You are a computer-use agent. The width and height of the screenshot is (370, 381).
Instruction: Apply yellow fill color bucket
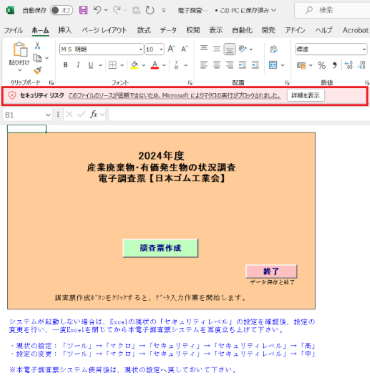[x=135, y=65]
